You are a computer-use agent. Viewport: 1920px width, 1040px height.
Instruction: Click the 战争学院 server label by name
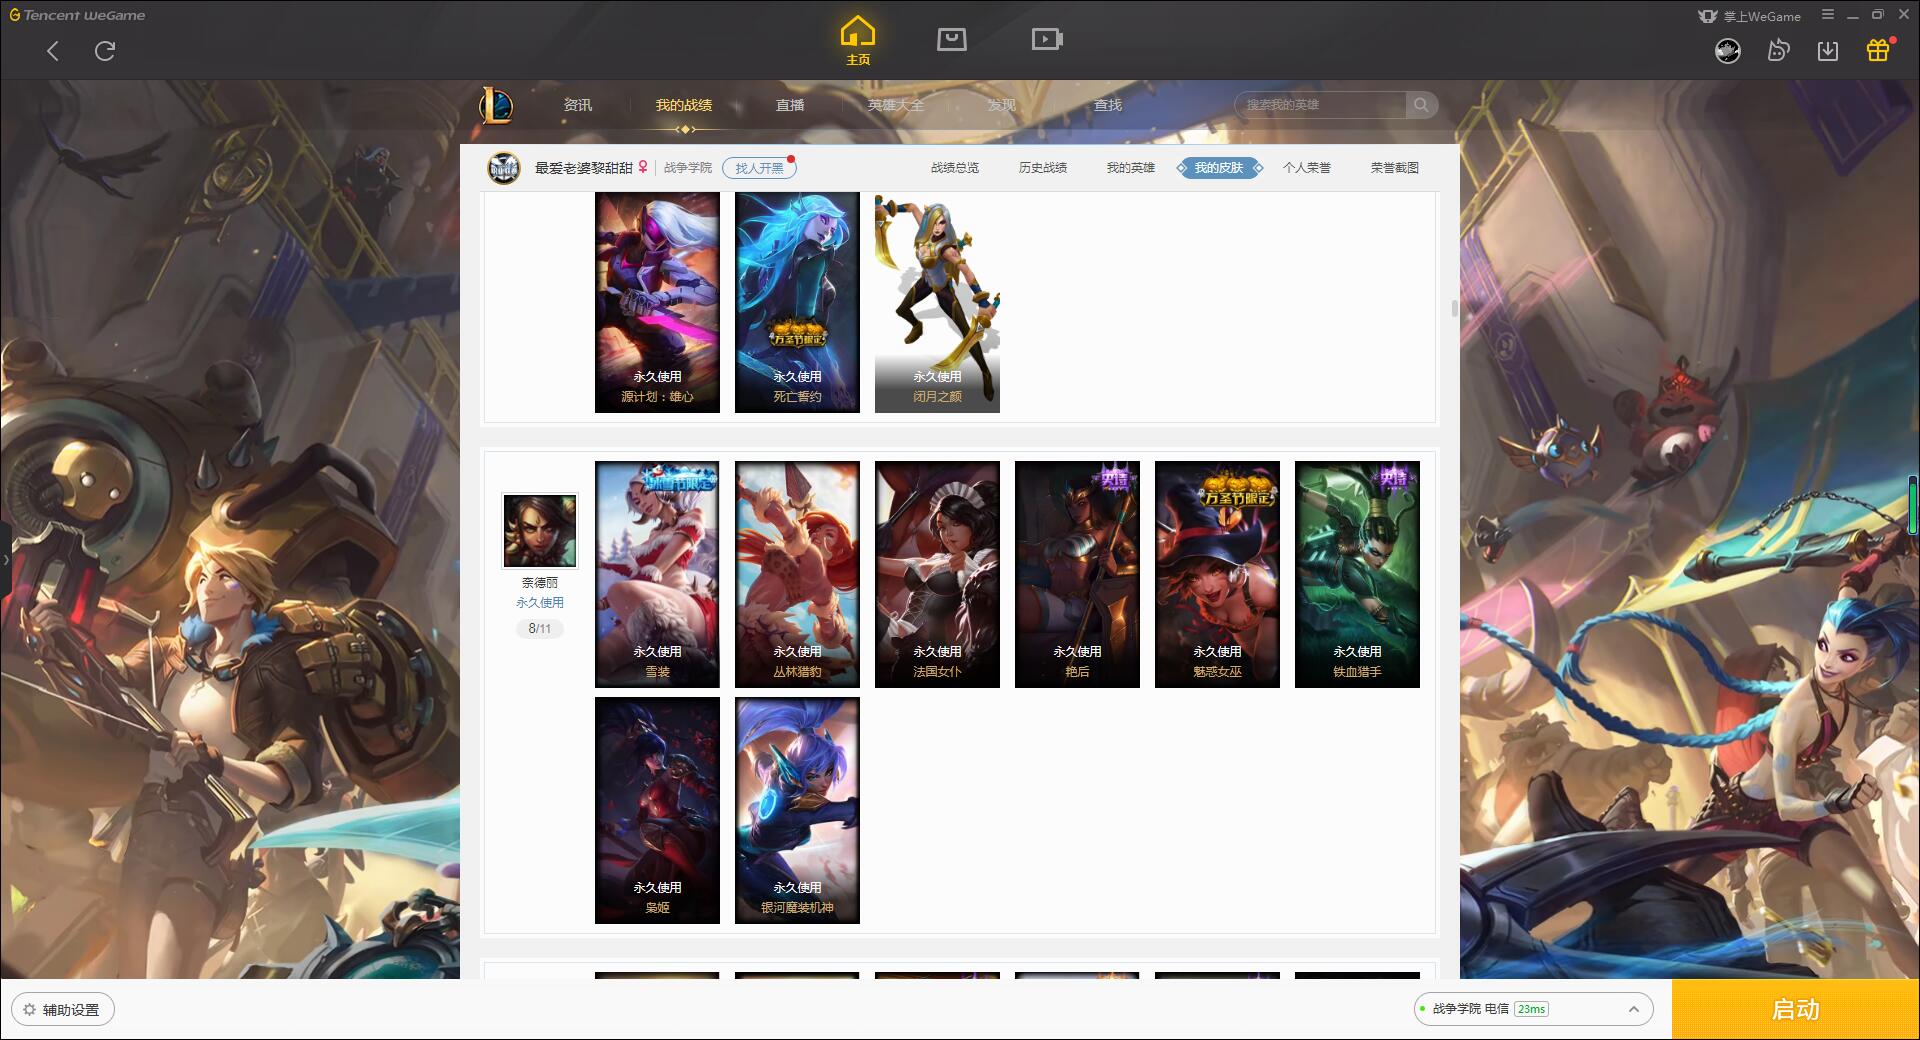pos(688,168)
